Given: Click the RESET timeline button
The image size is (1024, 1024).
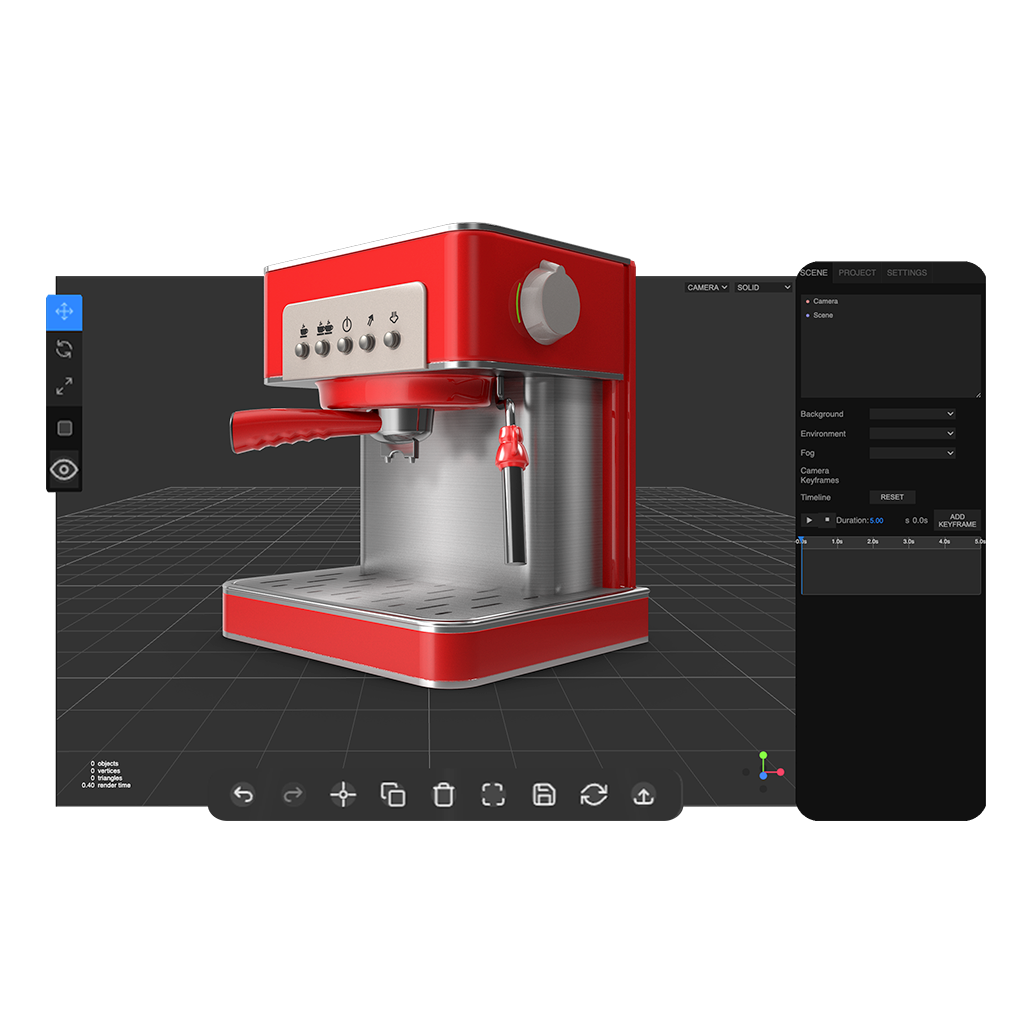Looking at the screenshot, I should (891, 497).
